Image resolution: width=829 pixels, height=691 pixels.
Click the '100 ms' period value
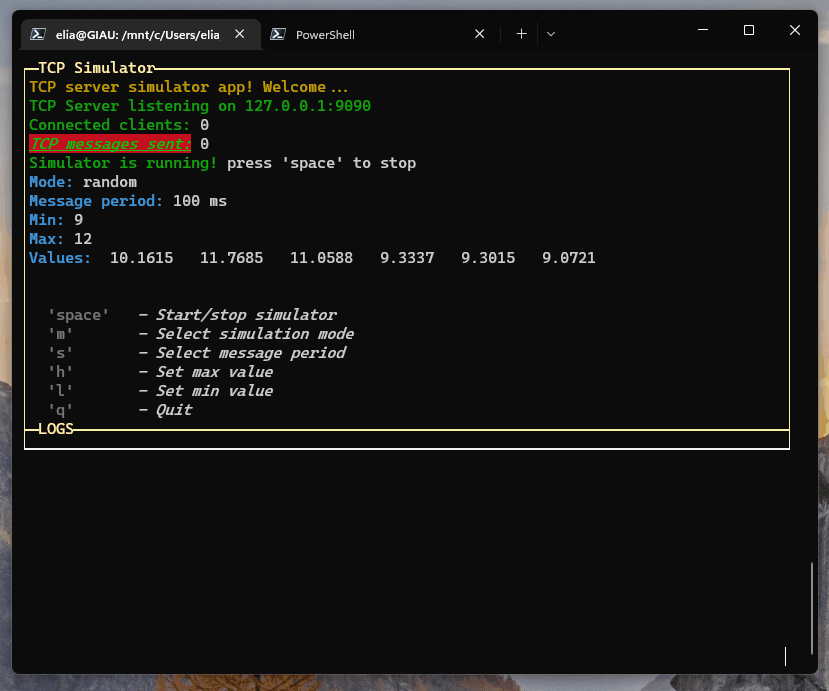[200, 201]
